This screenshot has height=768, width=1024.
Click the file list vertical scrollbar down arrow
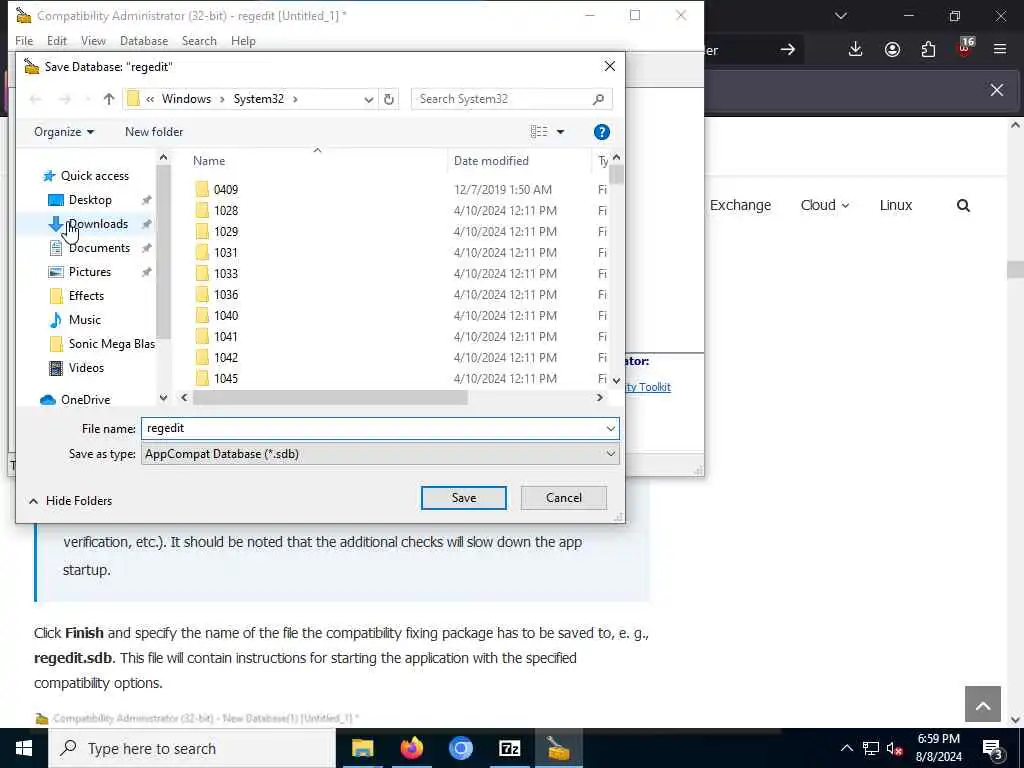[616, 379]
